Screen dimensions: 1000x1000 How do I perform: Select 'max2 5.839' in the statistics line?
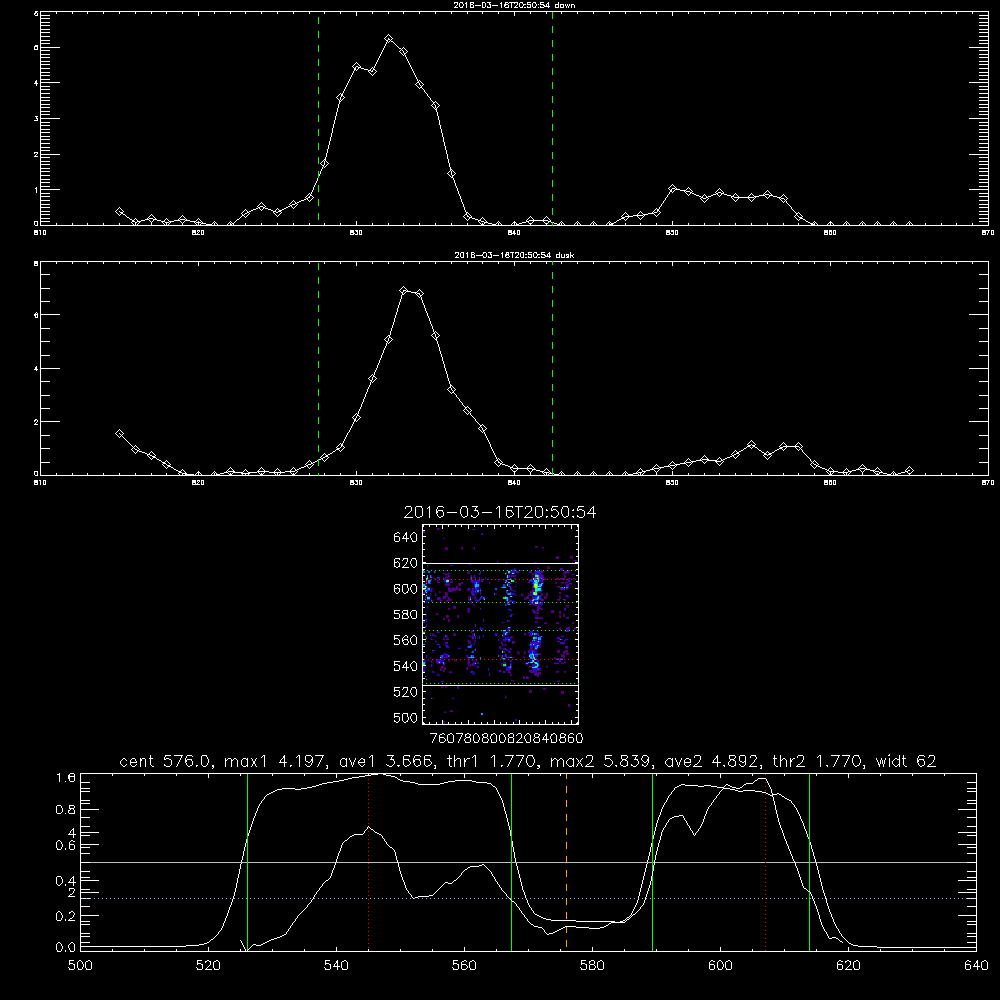(601, 761)
